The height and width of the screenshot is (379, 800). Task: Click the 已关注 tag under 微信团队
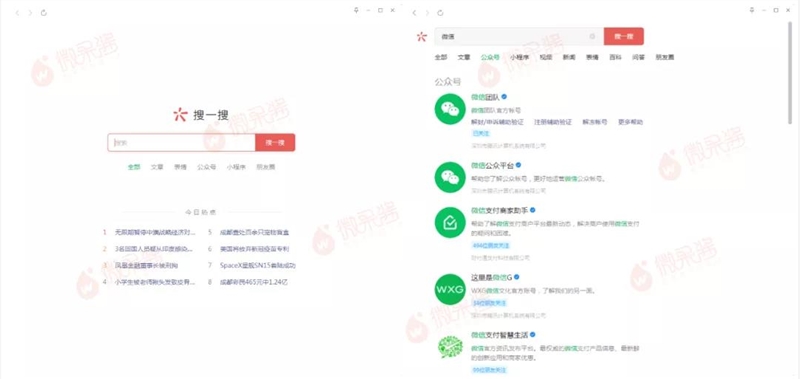[x=481, y=134]
